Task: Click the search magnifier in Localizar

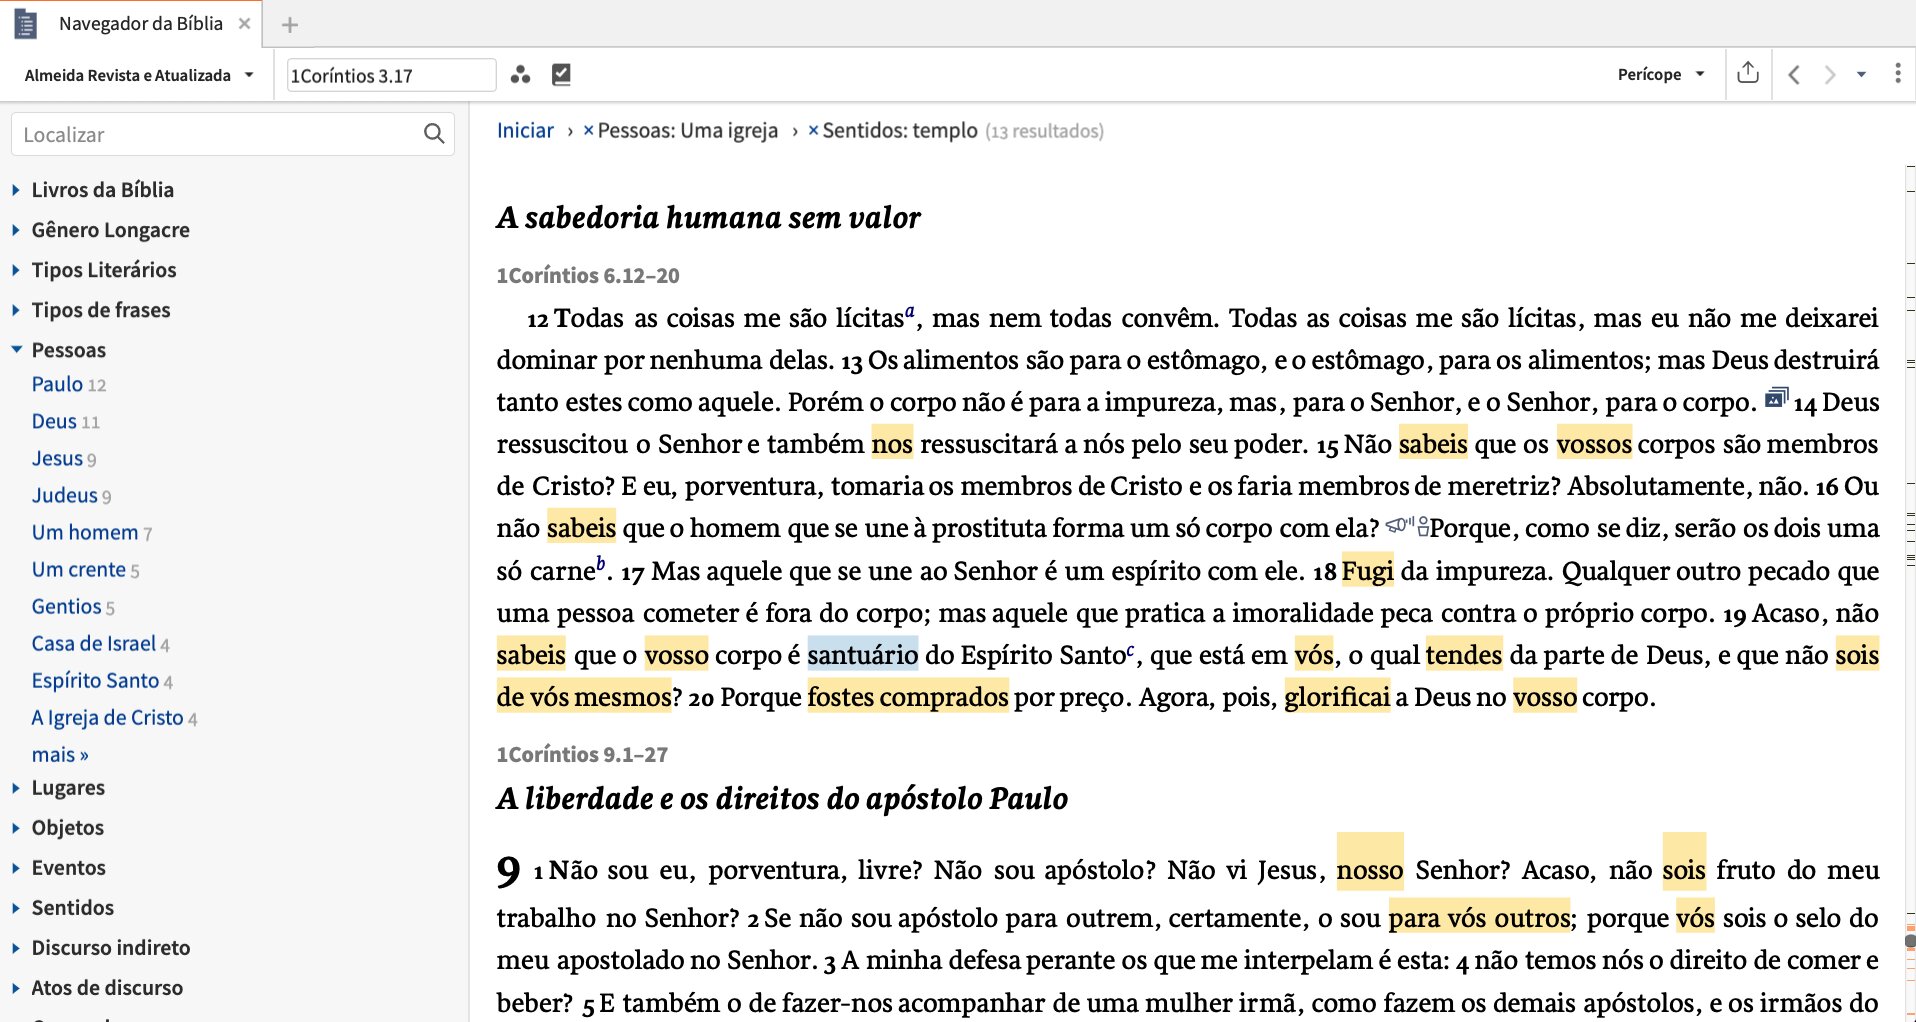Action: (434, 134)
